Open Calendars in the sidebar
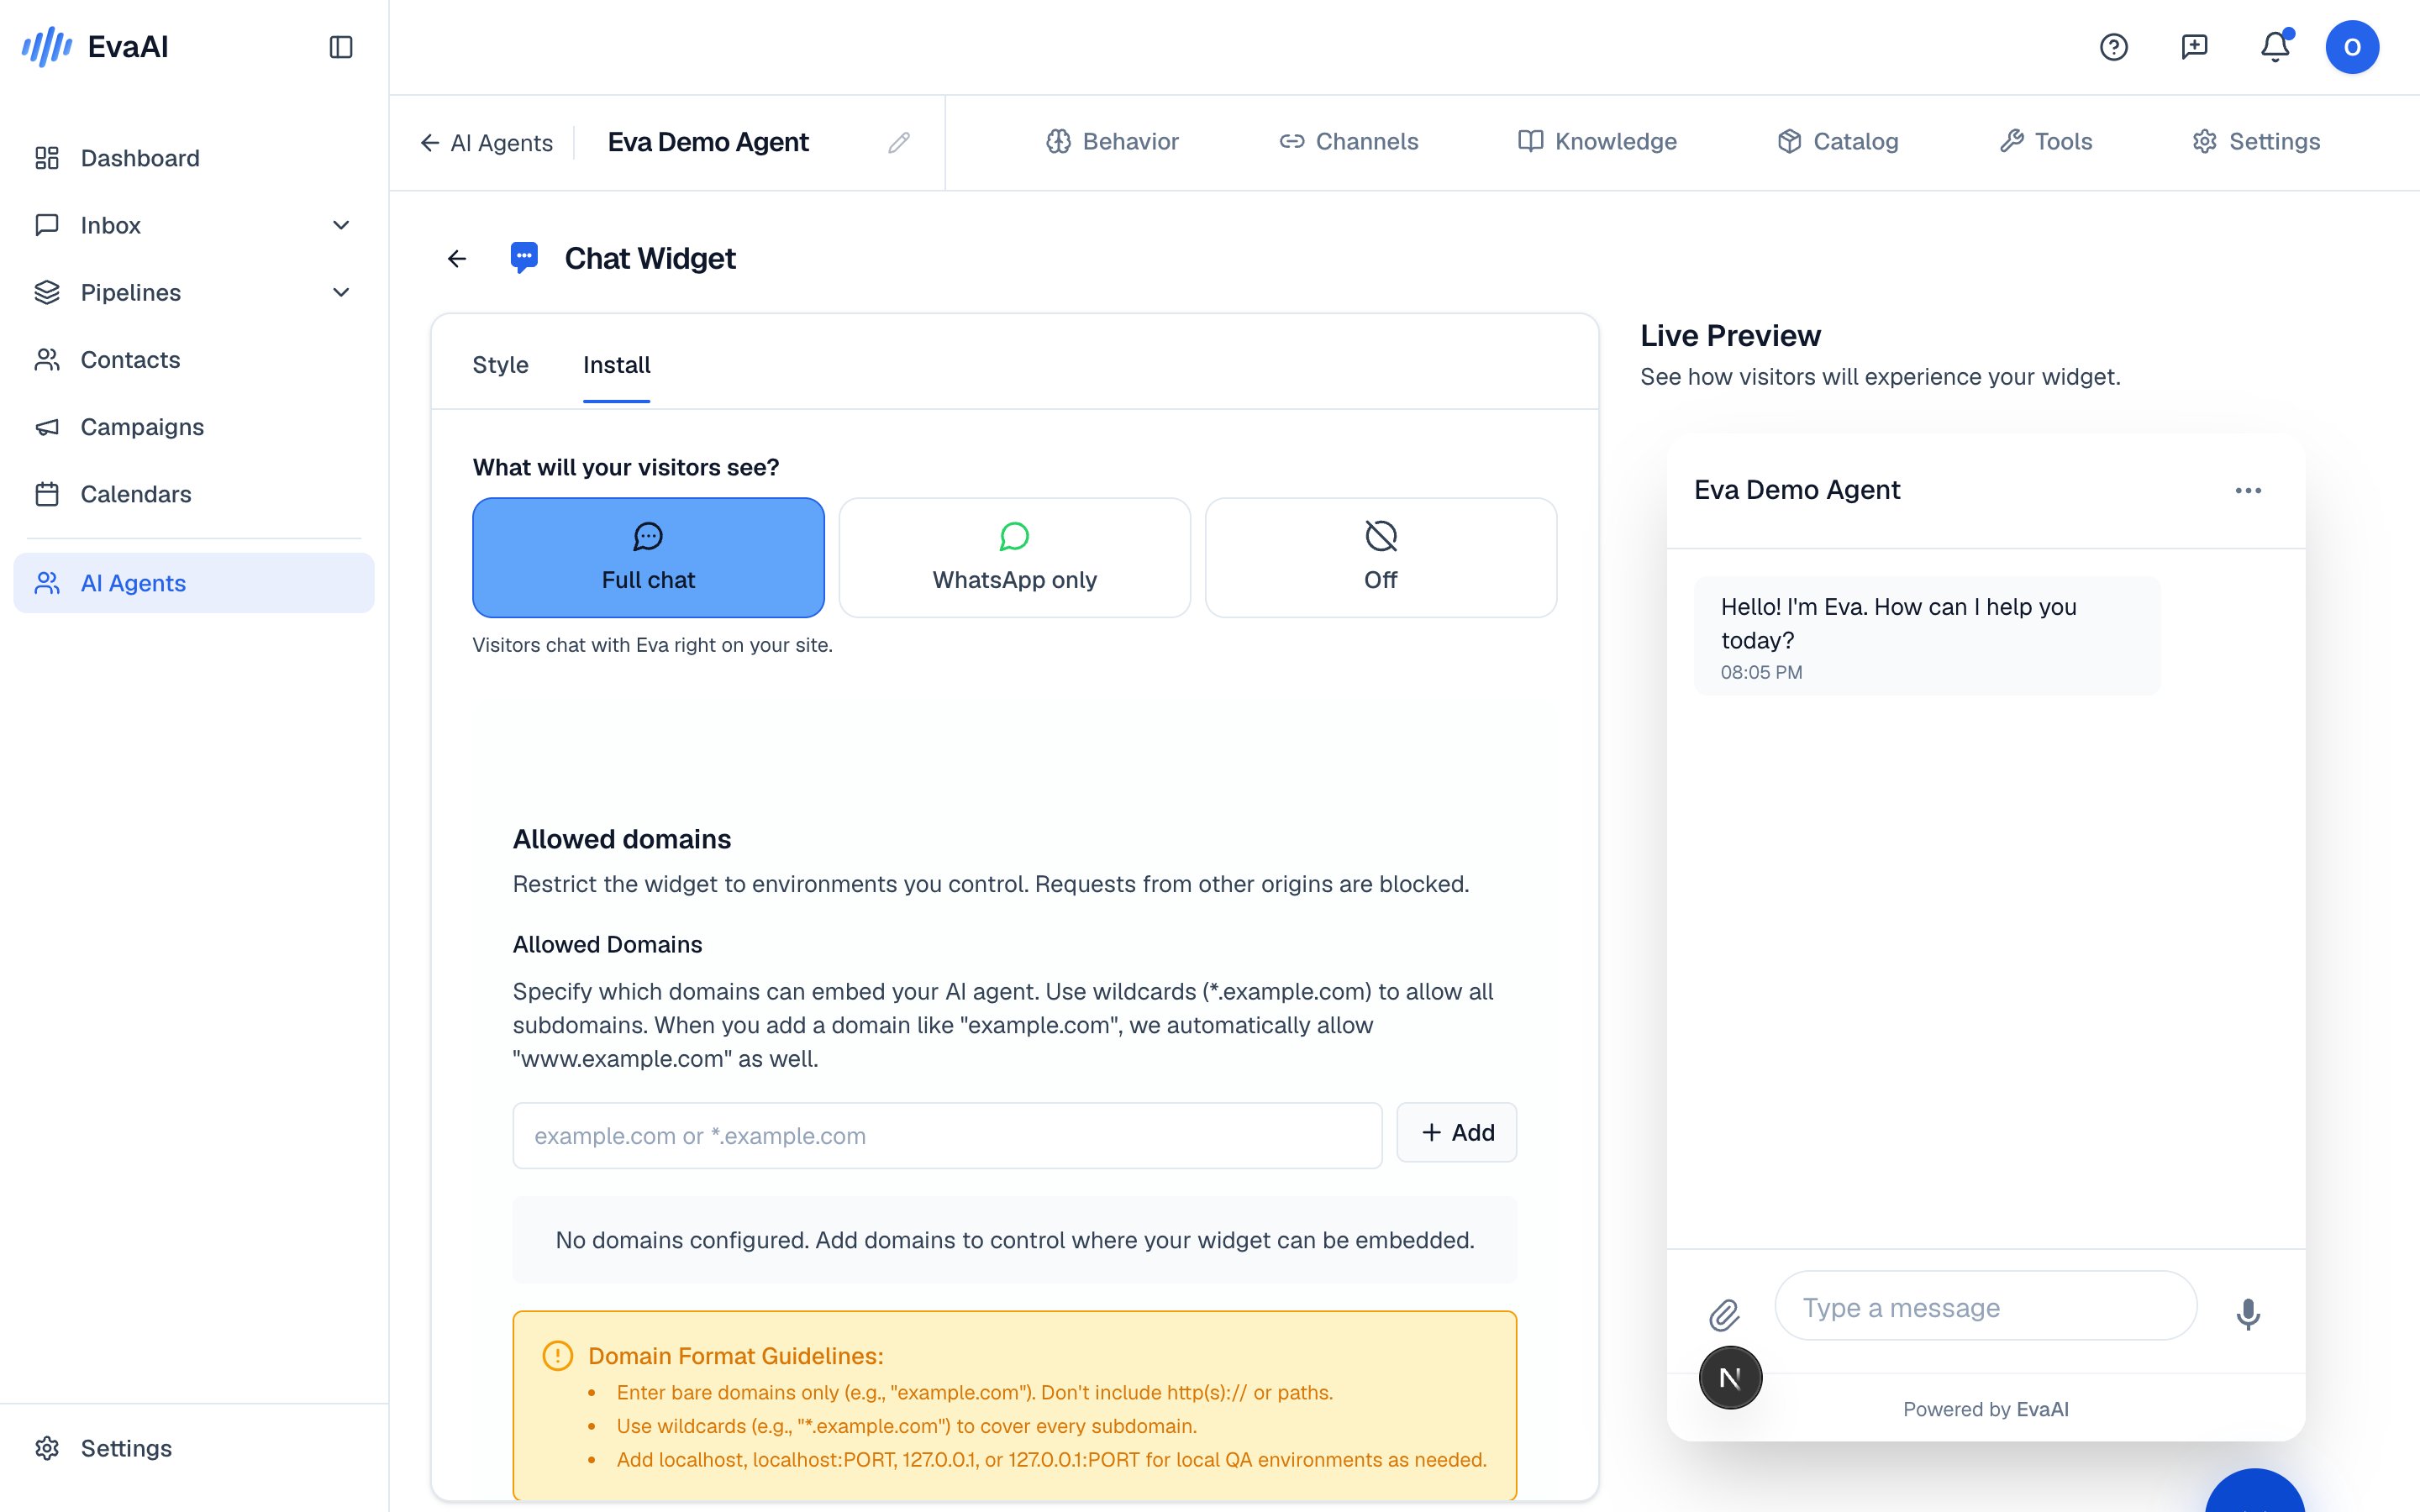Image resolution: width=2420 pixels, height=1512 pixels. tap(194, 494)
